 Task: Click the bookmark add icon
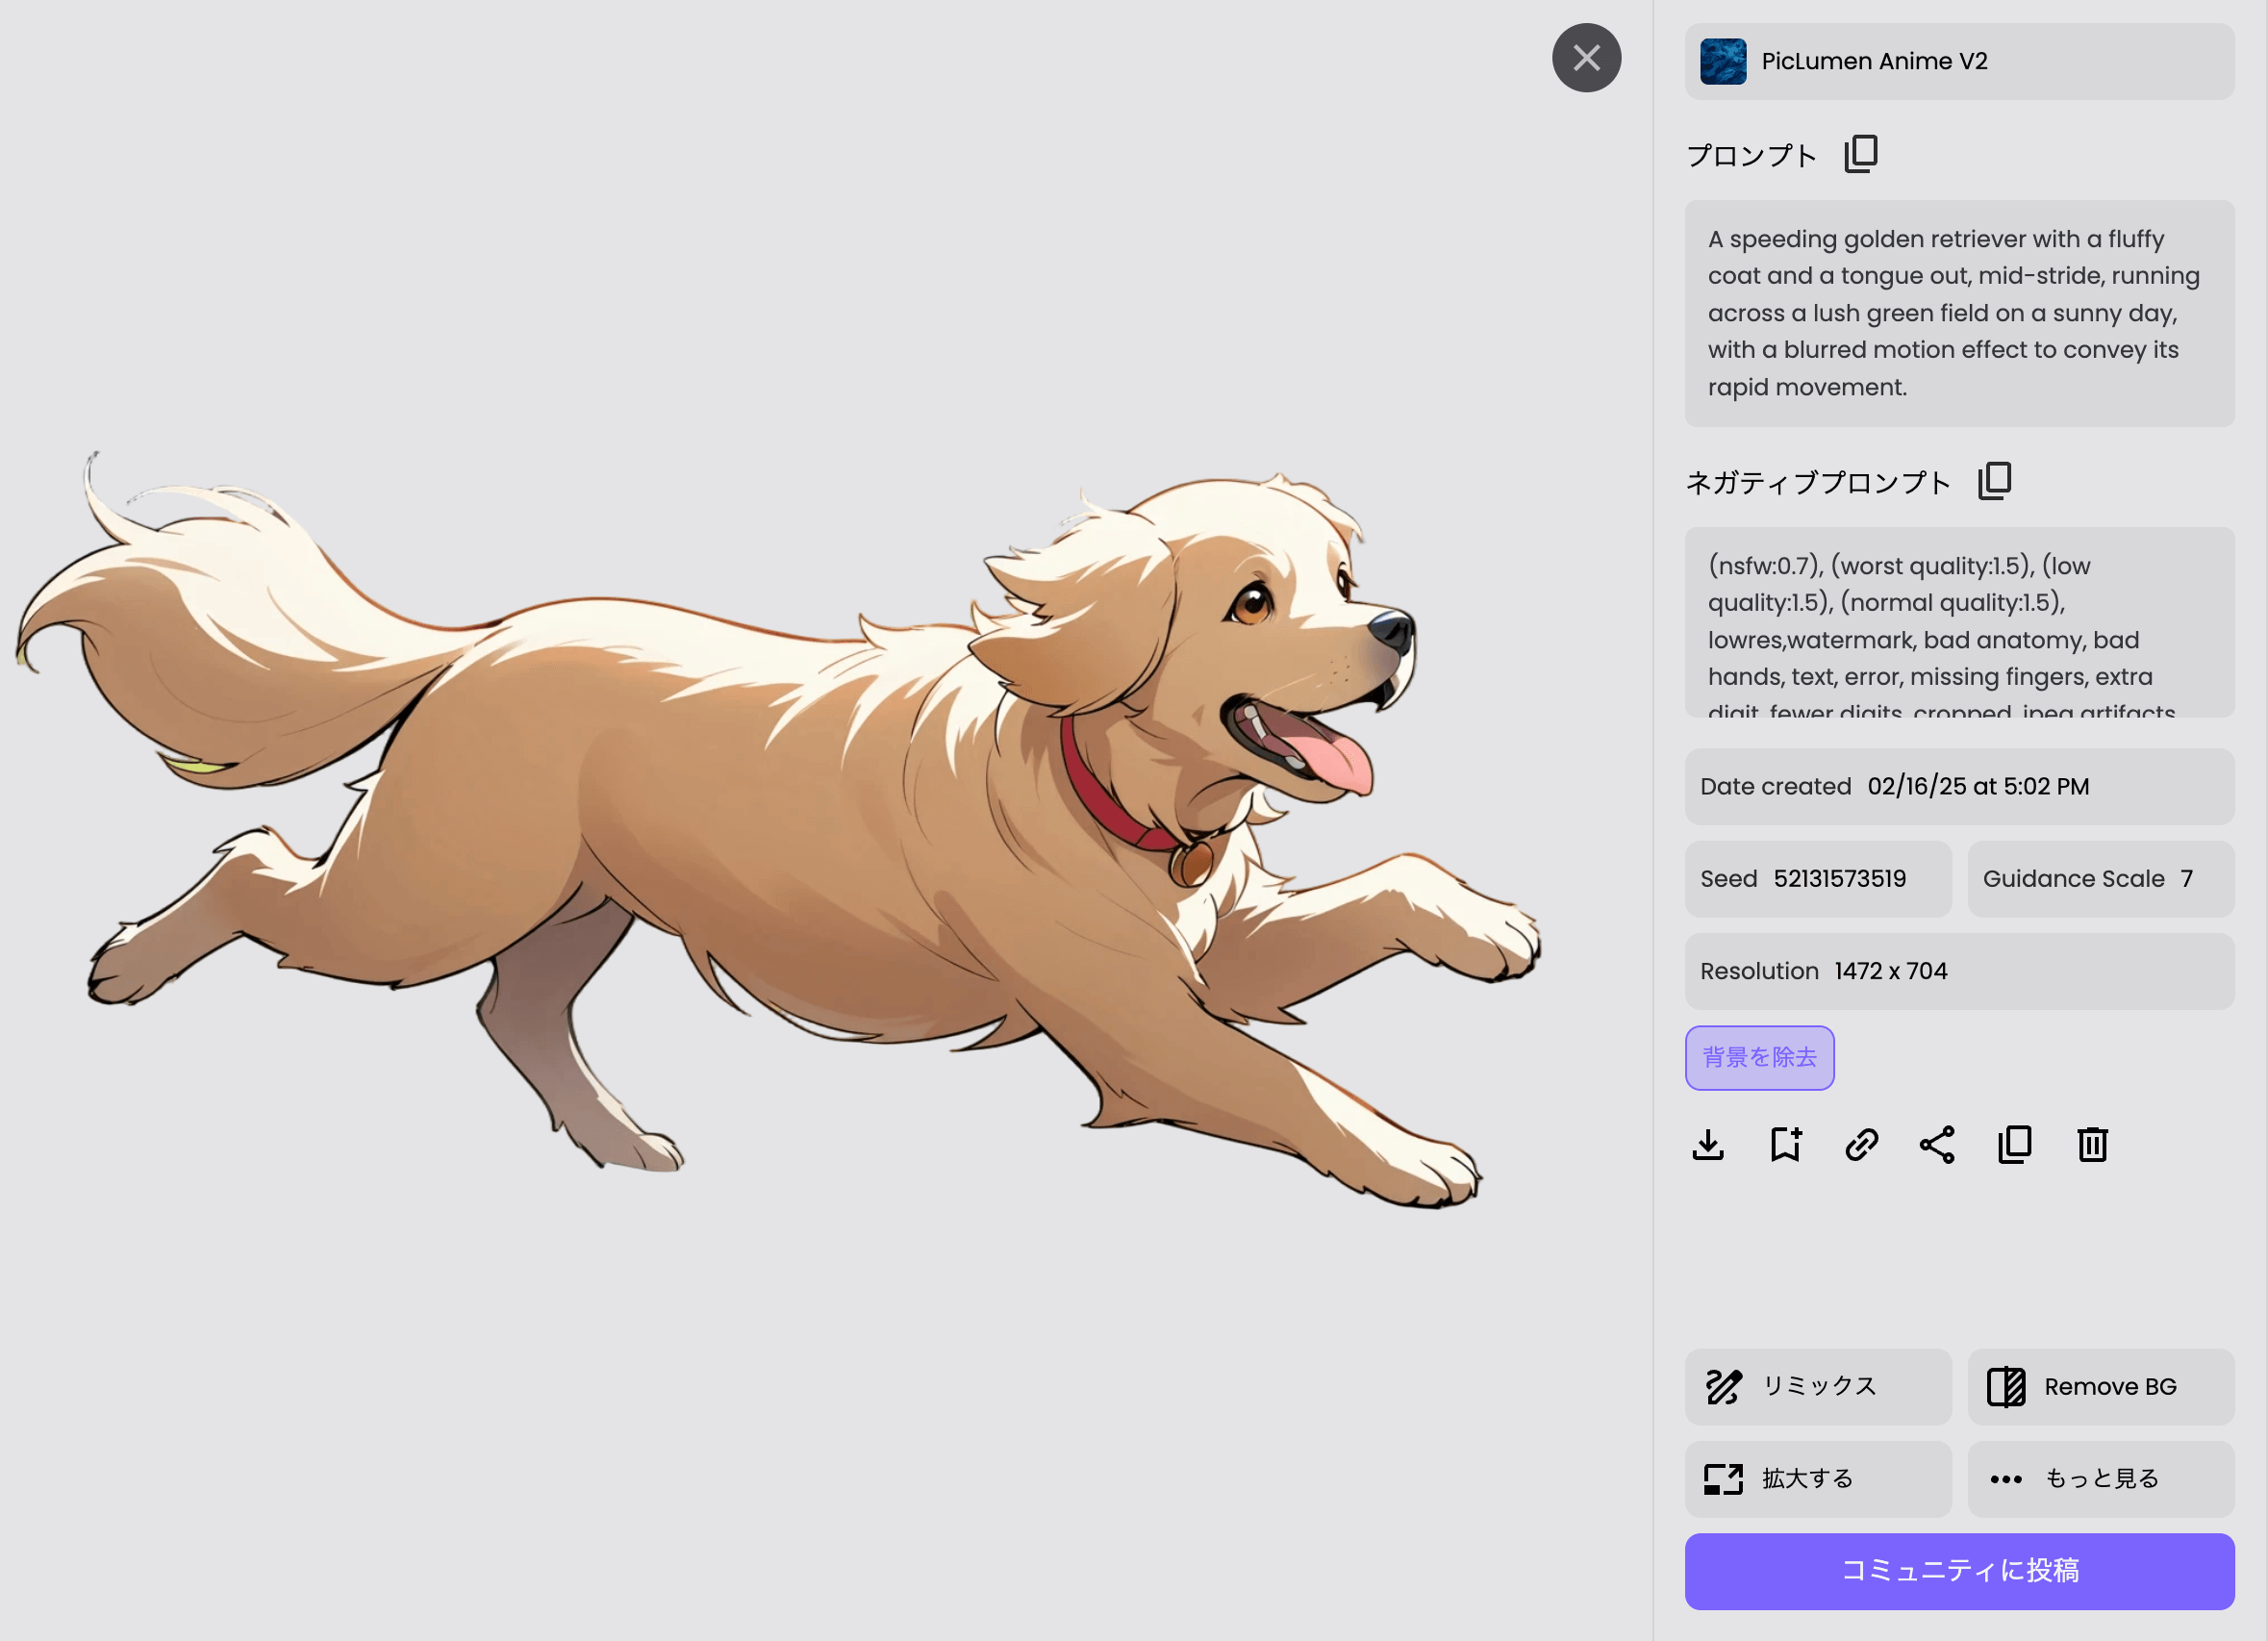(x=1785, y=1144)
